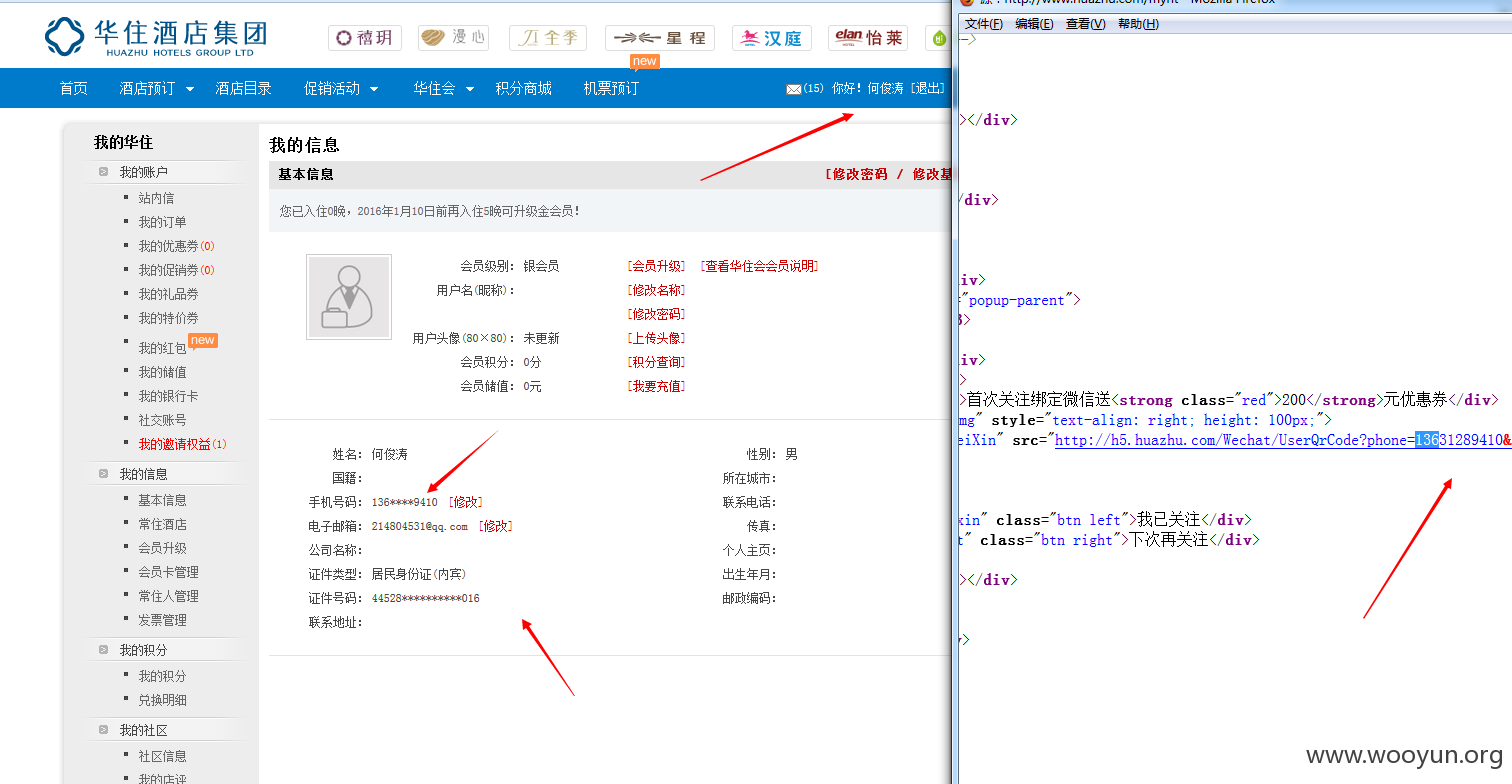Open Firefox 帮助(H) menu

pos(1138,24)
